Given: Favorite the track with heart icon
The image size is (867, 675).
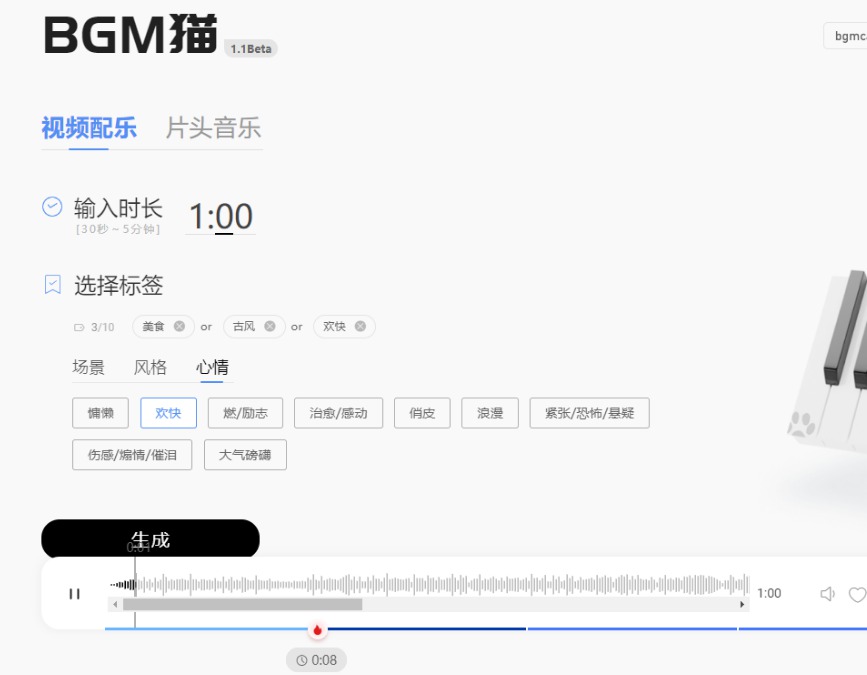Looking at the screenshot, I should 856,594.
